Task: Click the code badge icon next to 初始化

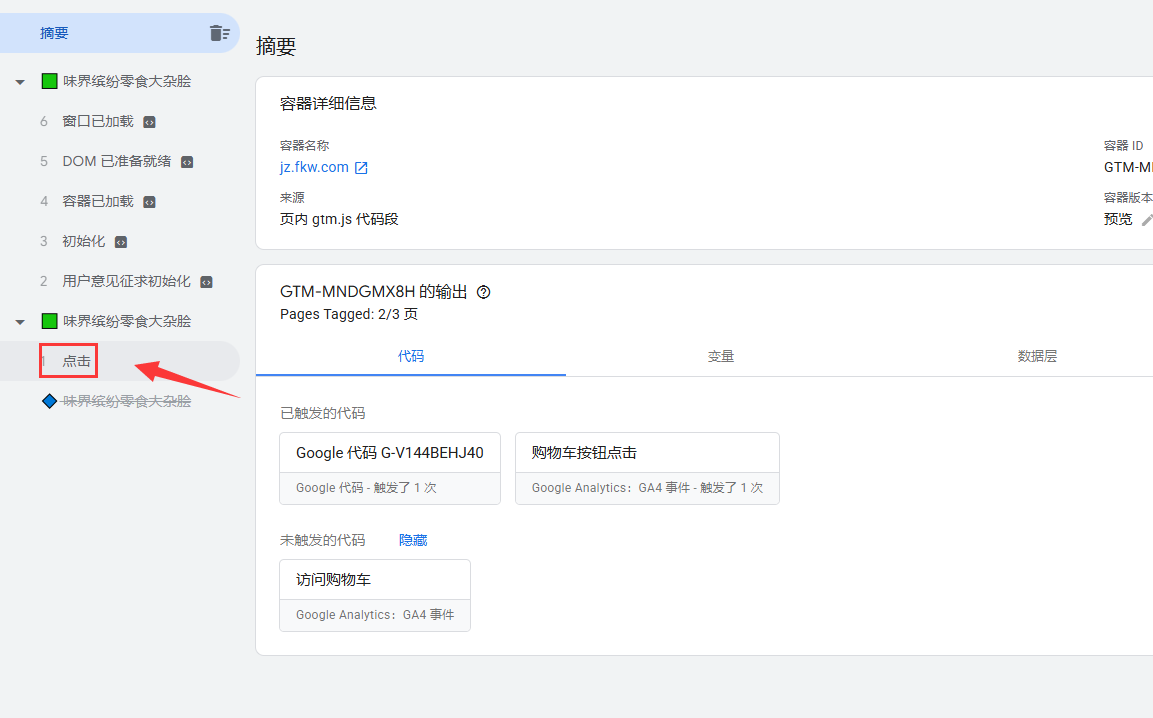Action: pyautogui.click(x=121, y=242)
